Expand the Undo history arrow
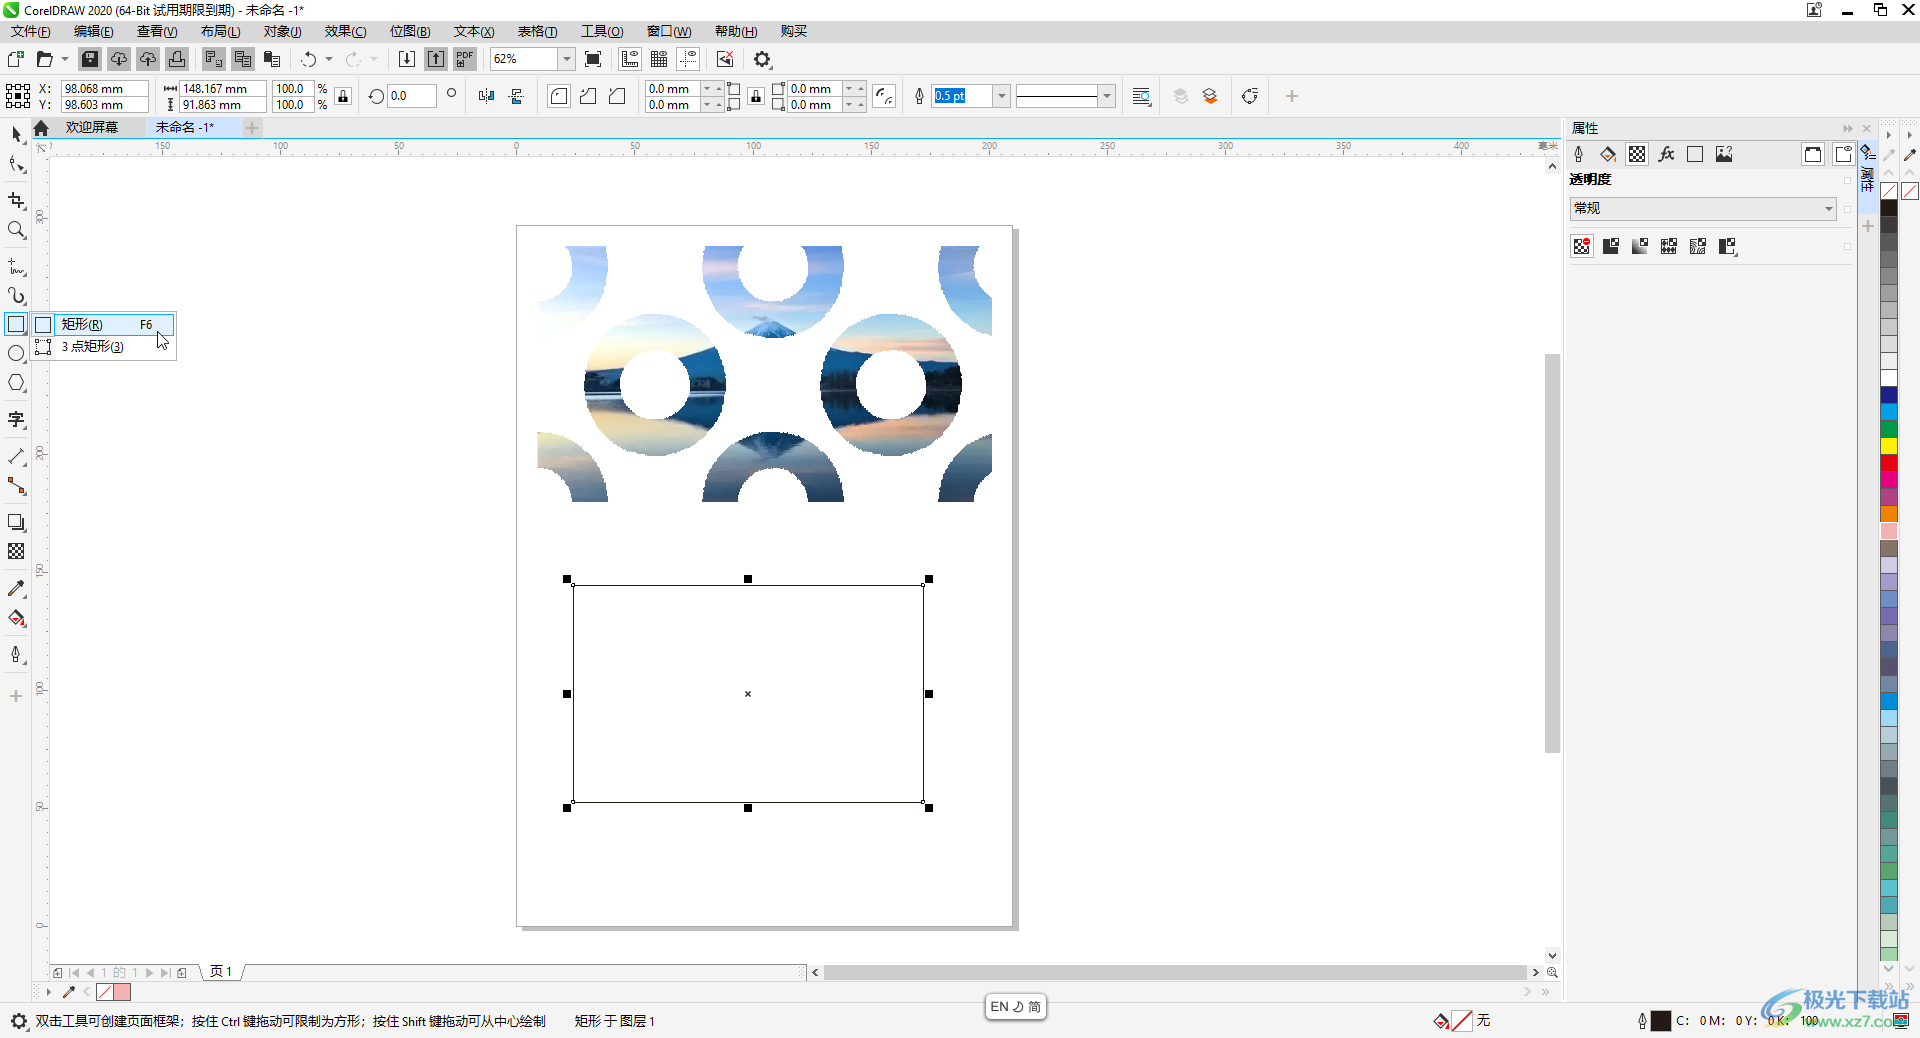Viewport: 1920px width, 1038px height. click(x=329, y=59)
